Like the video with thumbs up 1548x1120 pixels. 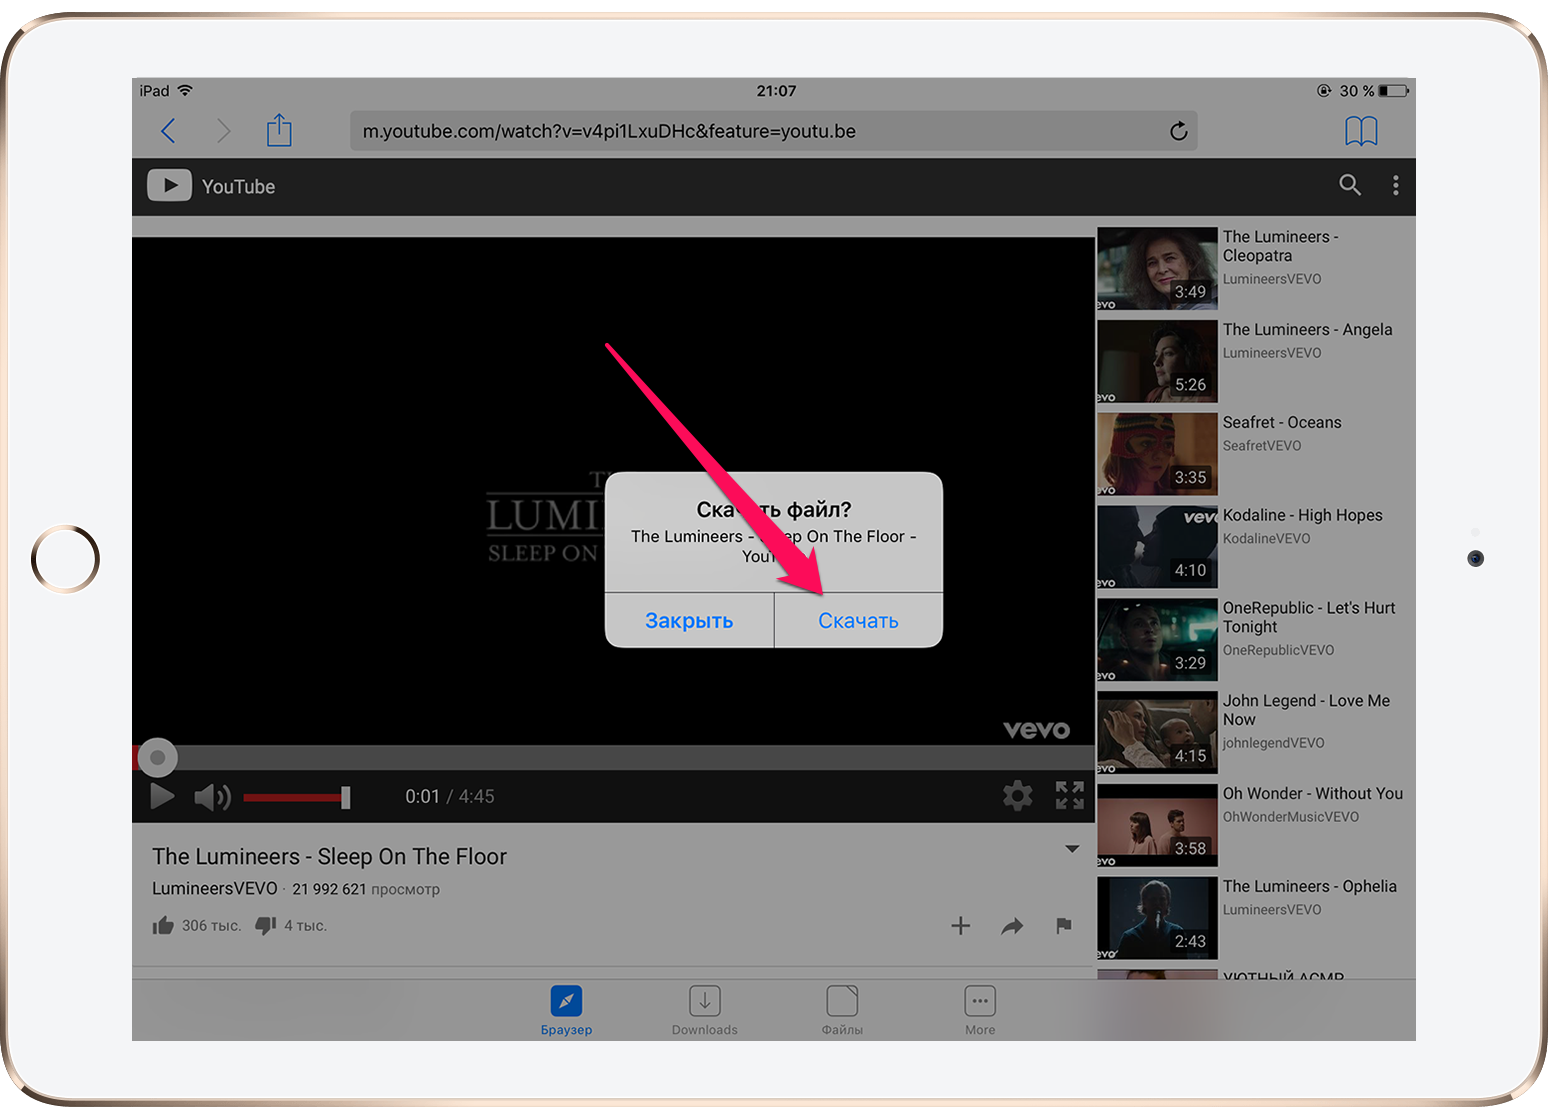pyautogui.click(x=163, y=926)
